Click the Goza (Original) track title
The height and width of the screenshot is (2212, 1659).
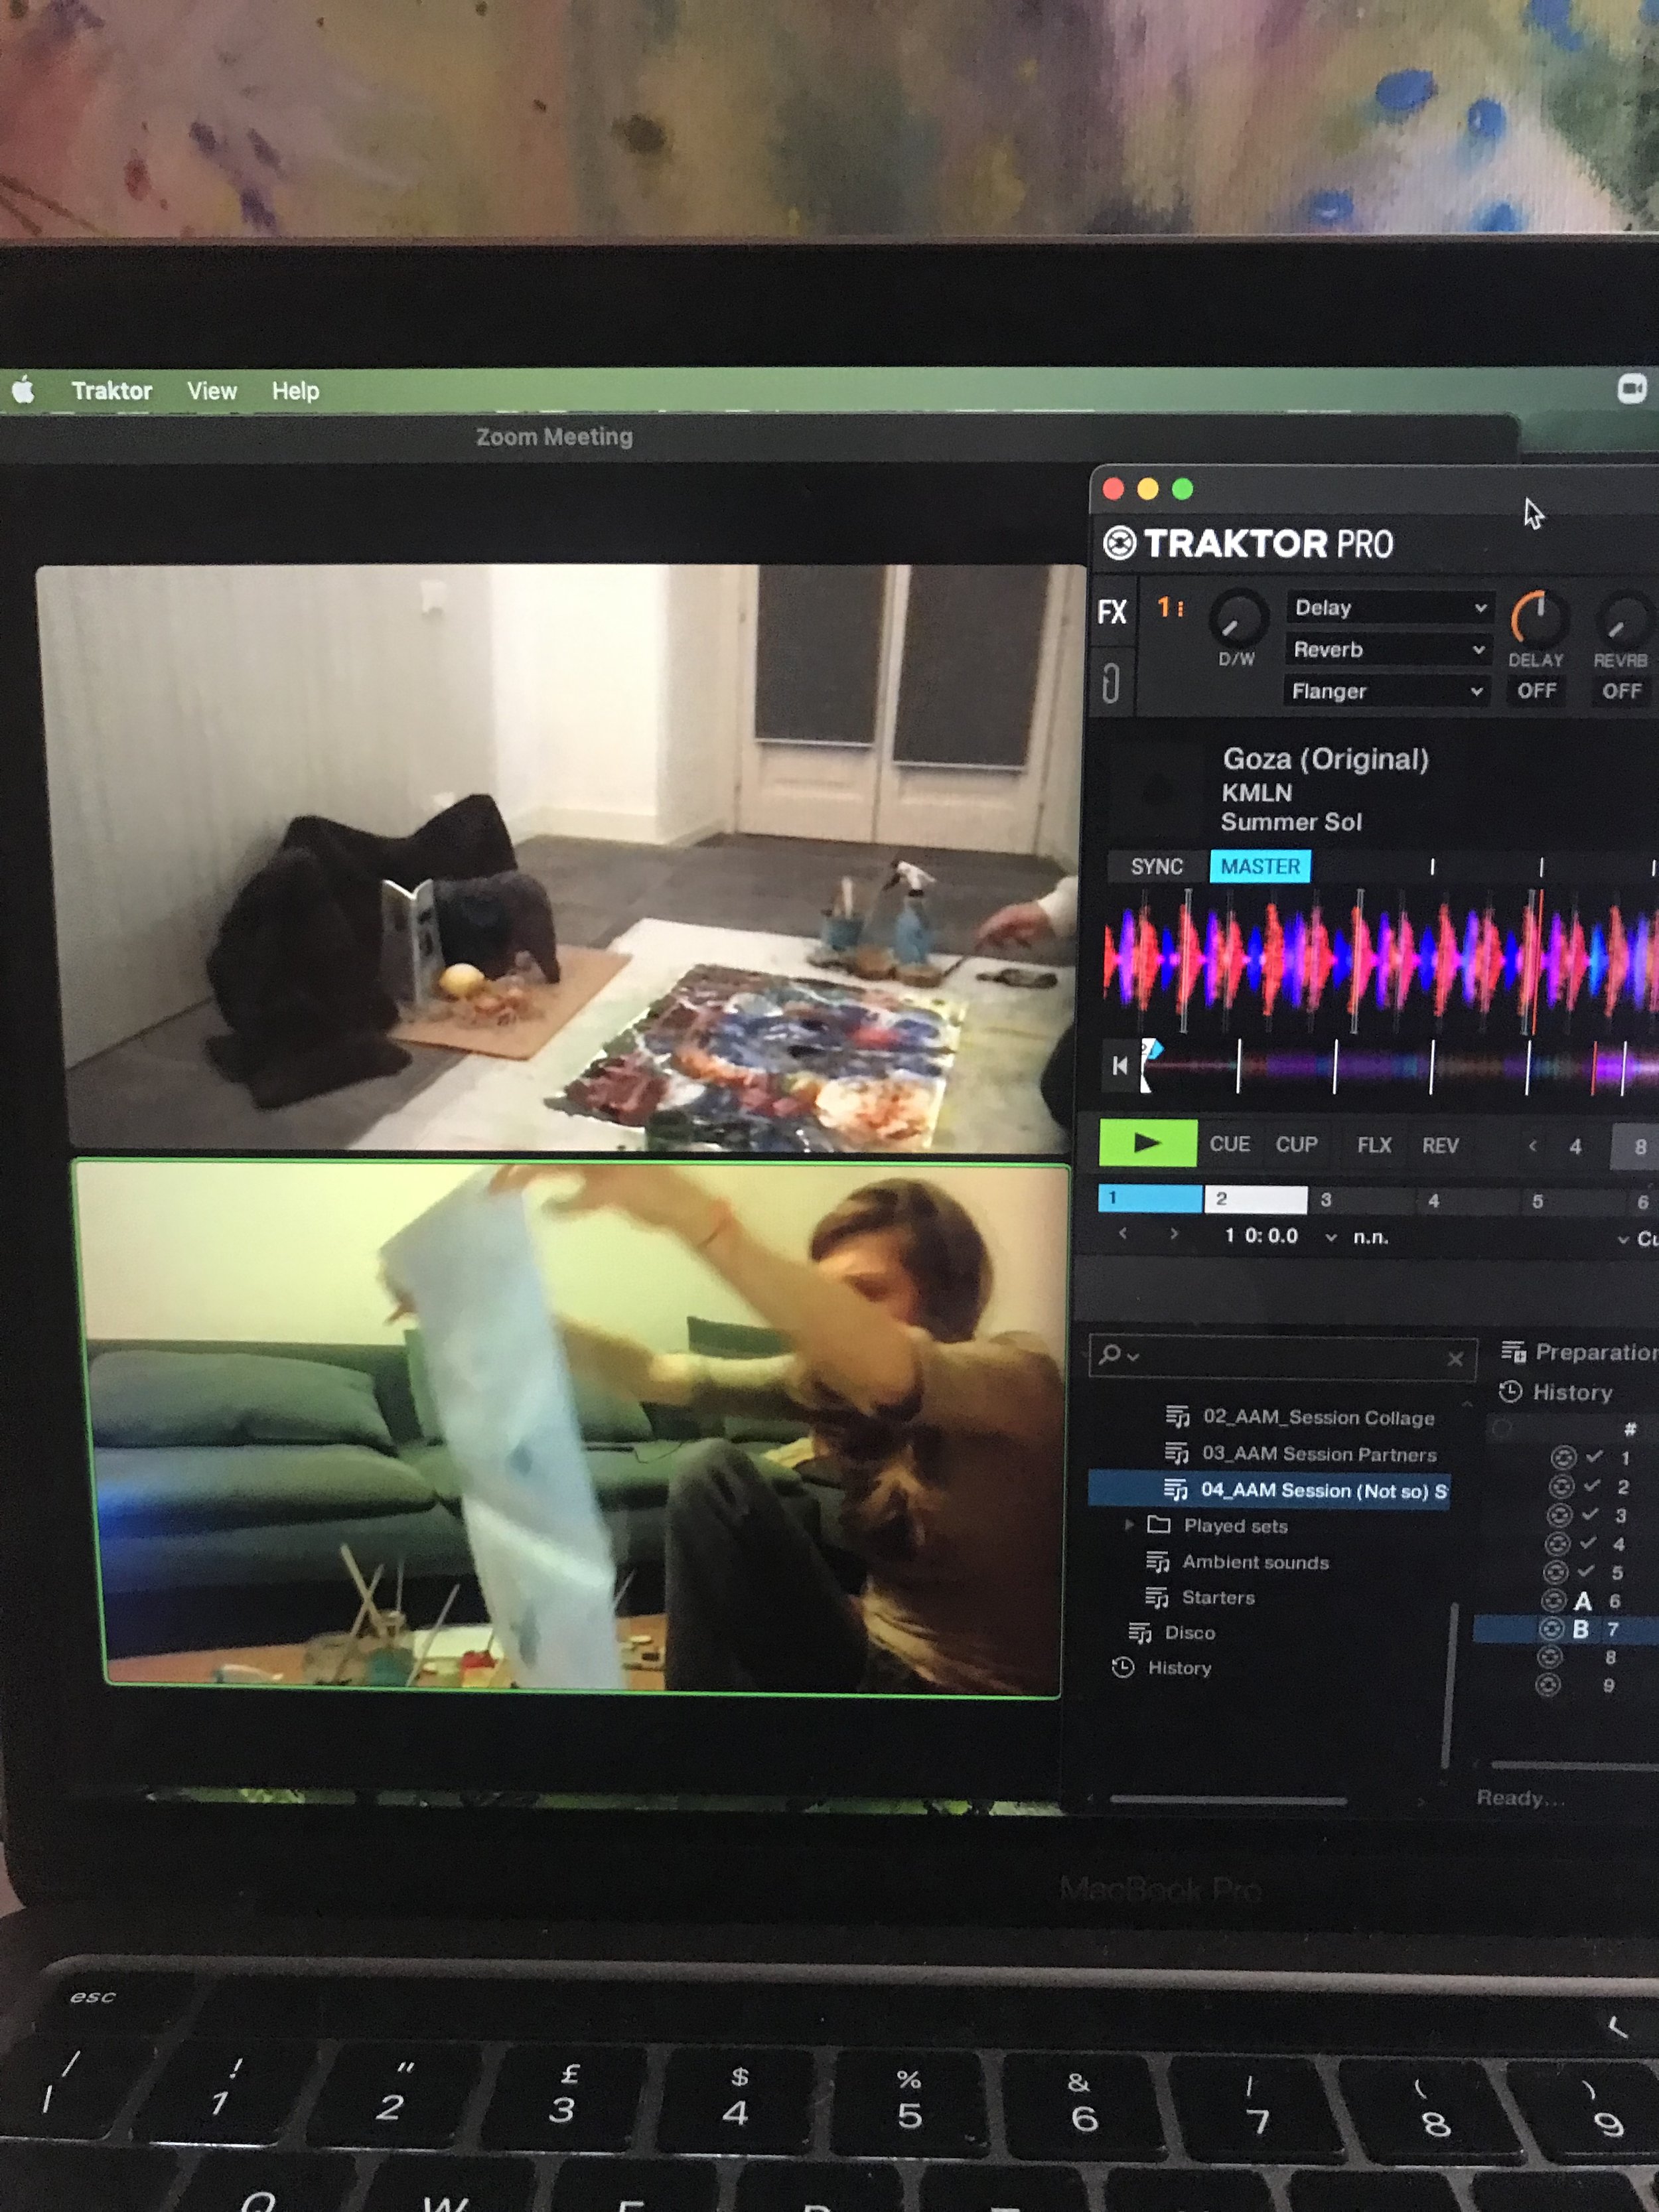(x=1326, y=760)
